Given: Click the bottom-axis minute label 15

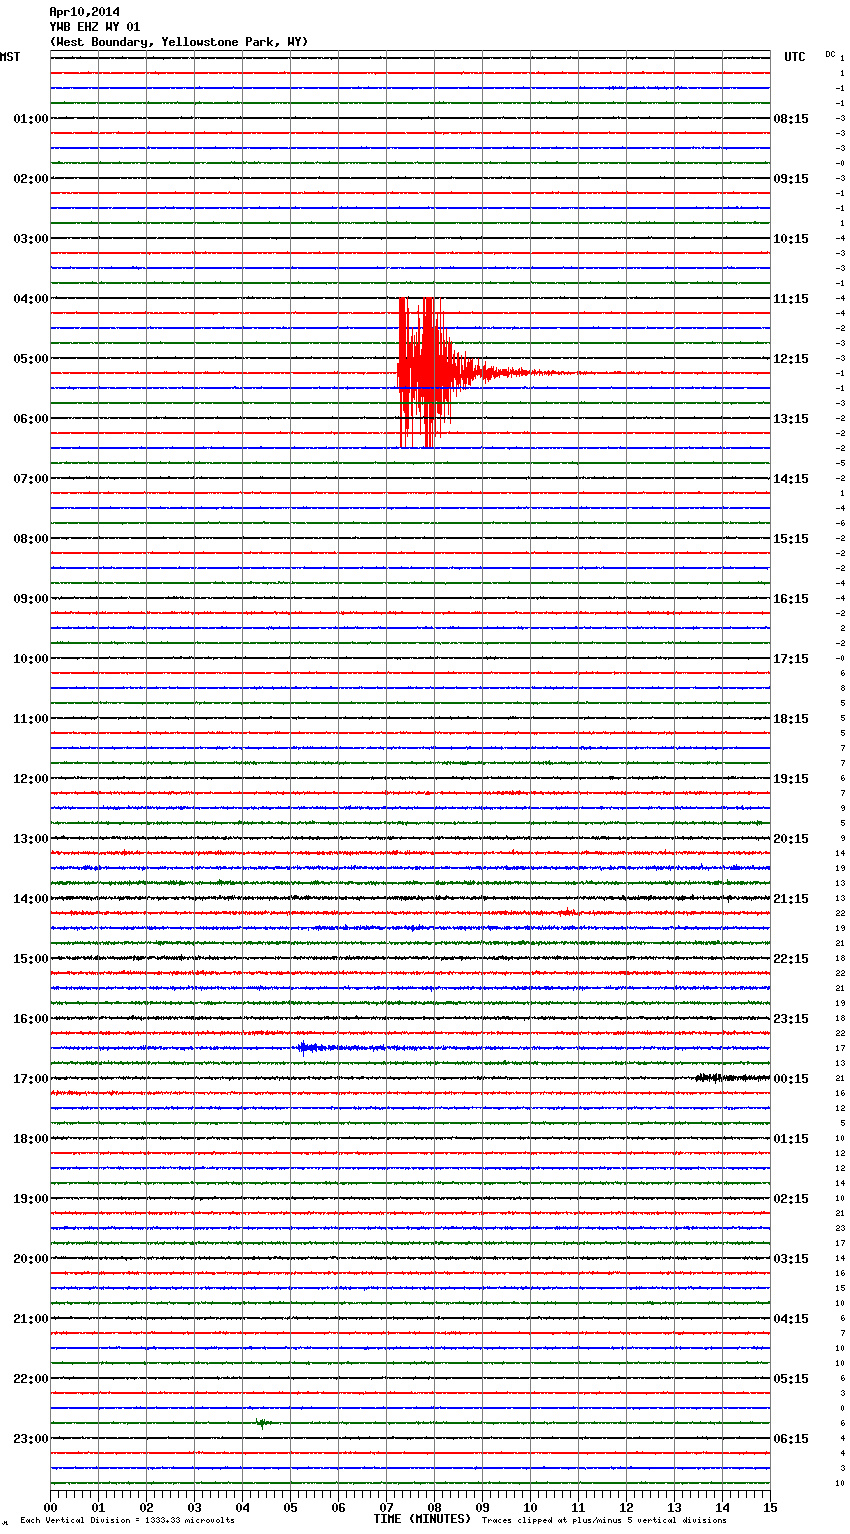Looking at the screenshot, I should (770, 1507).
